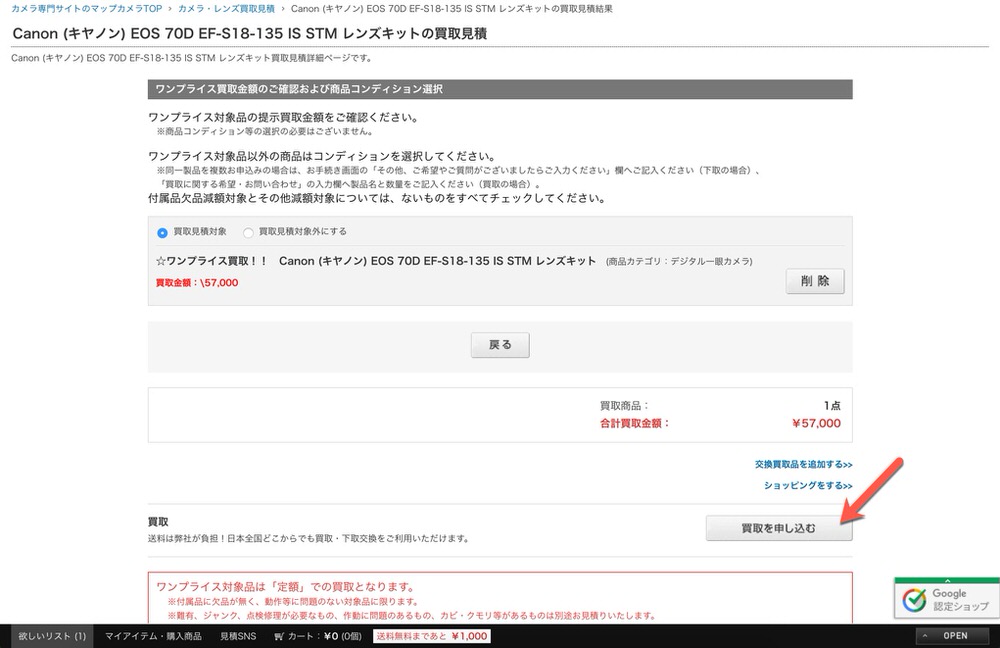Click the page heading Canon EOS 70D 買取見積
Viewport: 1000px width, 648px height.
click(249, 33)
